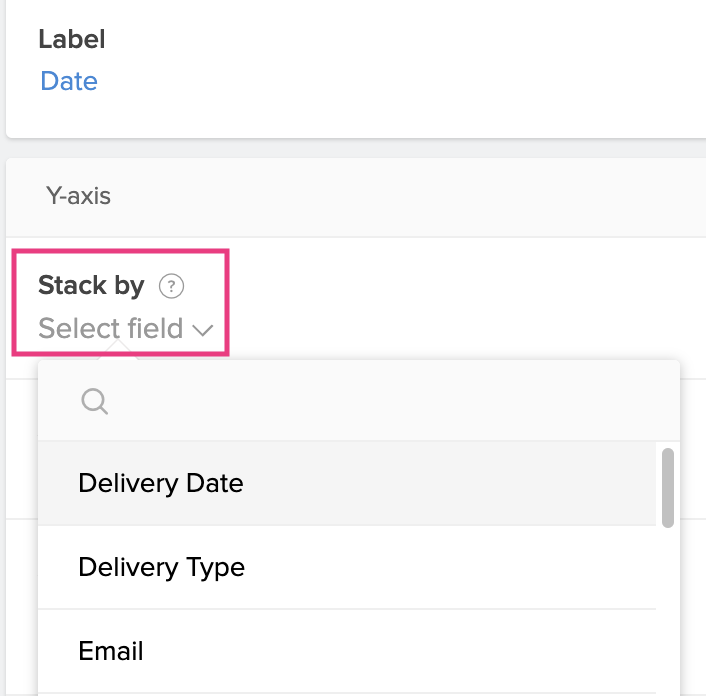Click the dropdown list scrollbar thumb

click(x=667, y=487)
